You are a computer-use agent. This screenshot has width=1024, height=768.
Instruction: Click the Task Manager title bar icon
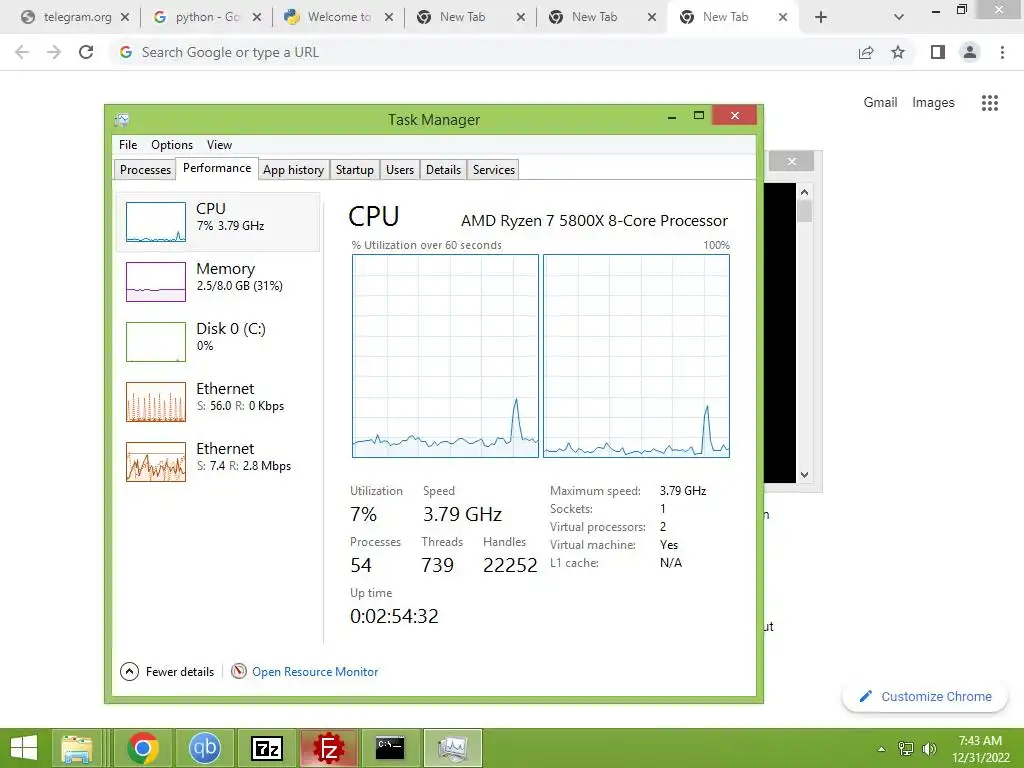tap(122, 120)
